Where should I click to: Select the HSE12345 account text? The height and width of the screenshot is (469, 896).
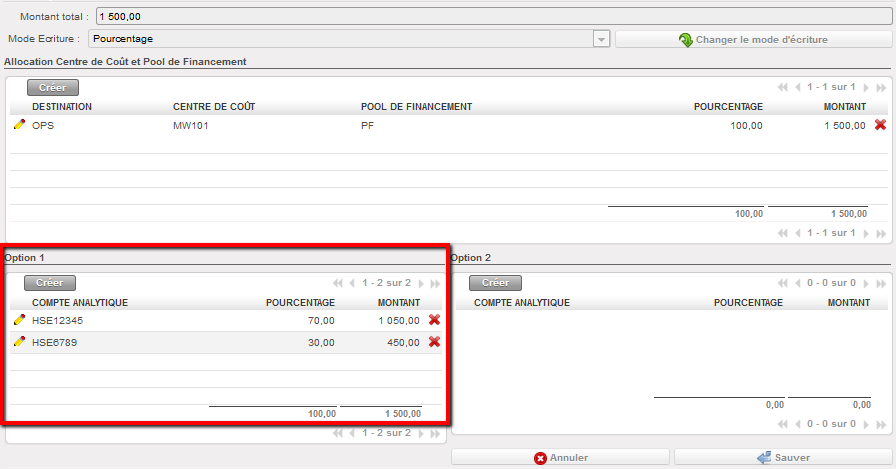click(x=57, y=320)
